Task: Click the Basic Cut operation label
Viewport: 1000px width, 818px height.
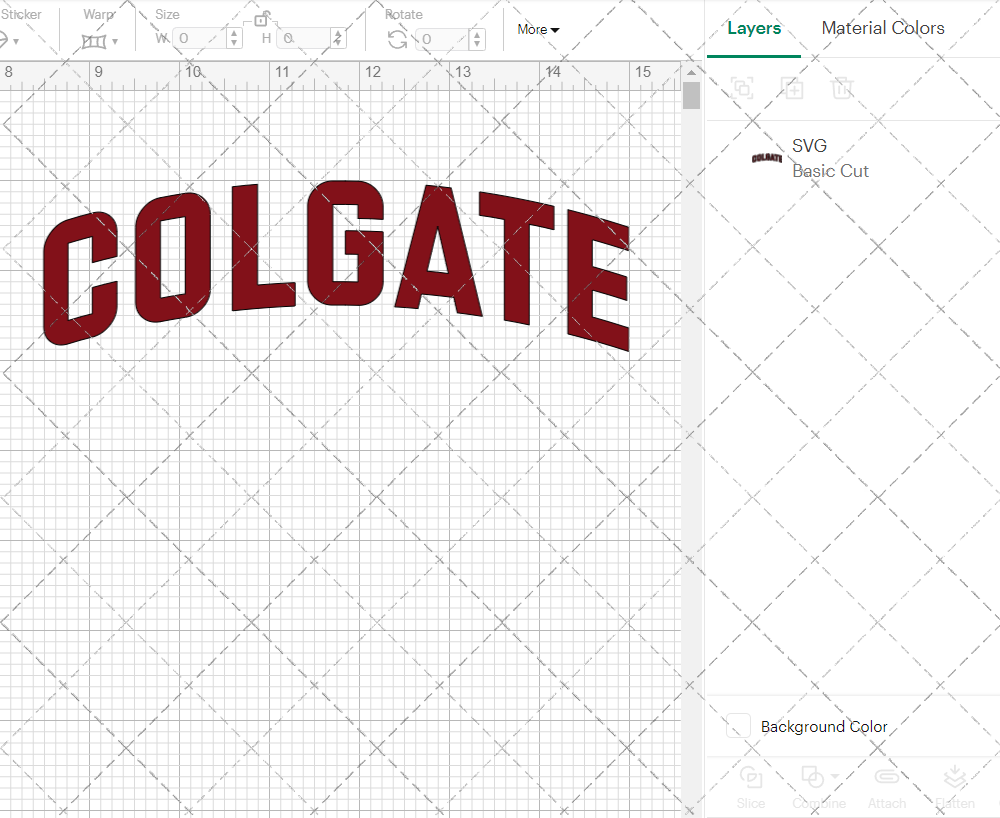Action: pyautogui.click(x=830, y=171)
